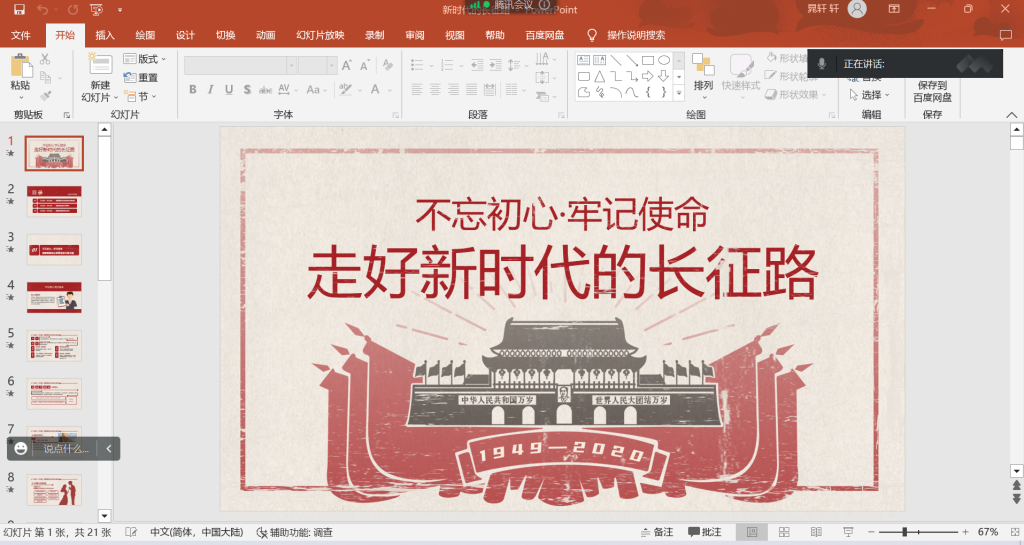The image size is (1024, 545).
Task: Expand the Section (节) dropdown
Action: 140,97
